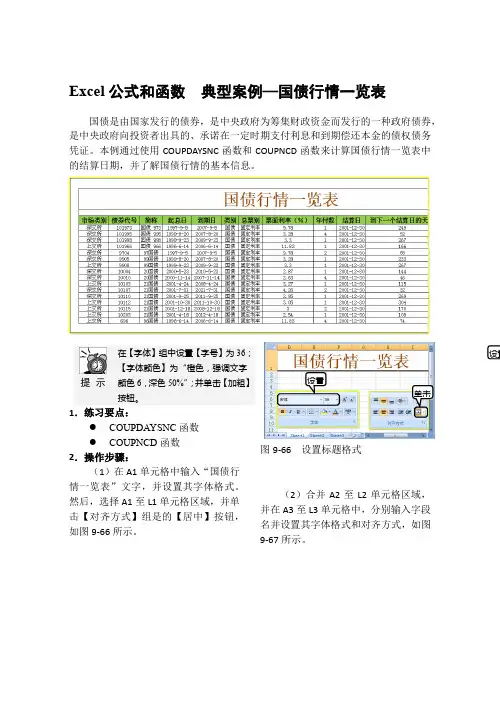
Task: Click the '票面利率（%）' table header
Action: click(287, 220)
